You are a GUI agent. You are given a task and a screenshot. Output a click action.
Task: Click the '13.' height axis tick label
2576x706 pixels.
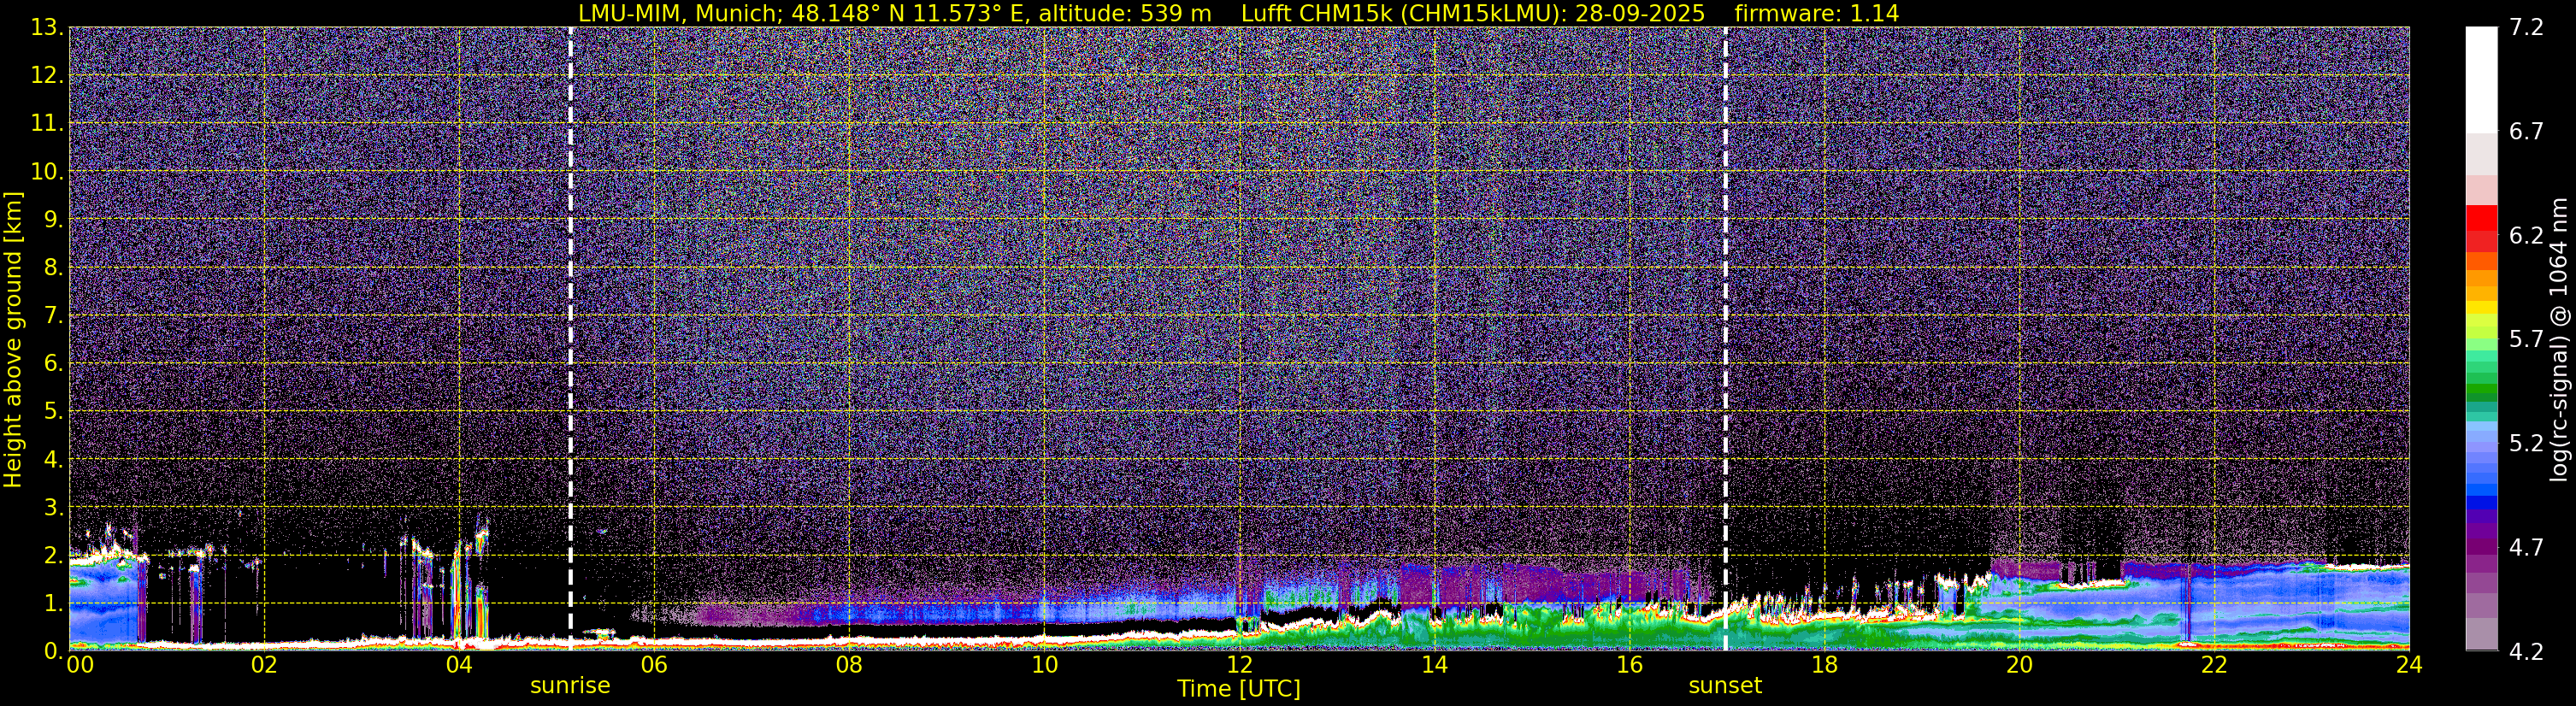pos(47,27)
